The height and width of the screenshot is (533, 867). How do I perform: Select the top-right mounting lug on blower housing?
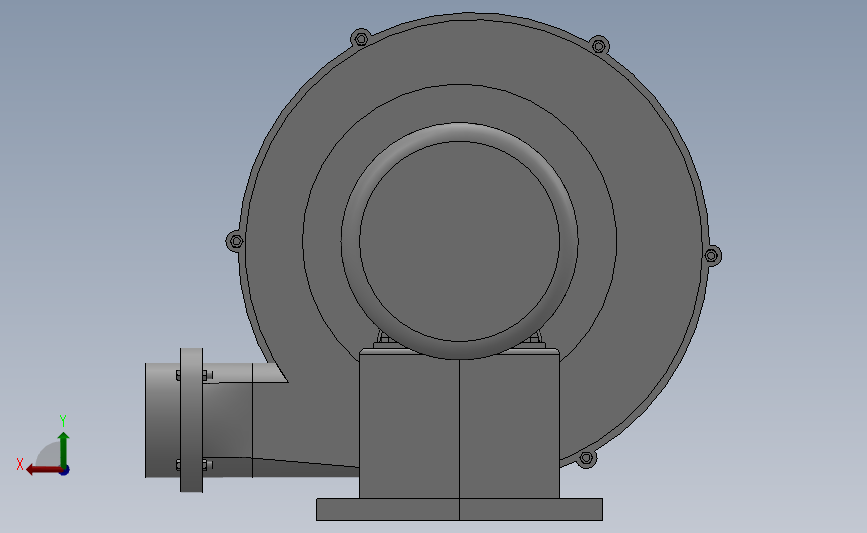(x=598, y=45)
